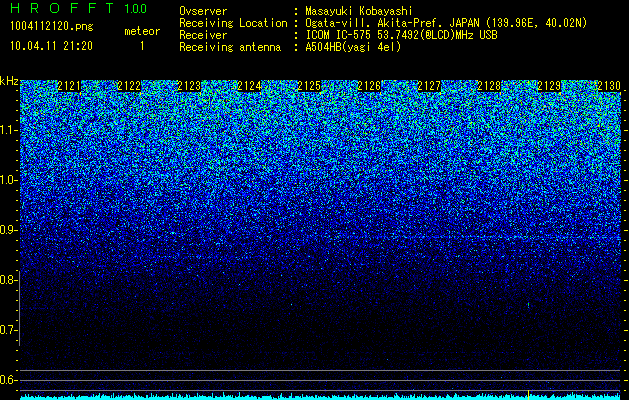Select antenna value A504HB(yagi 4el)
629x400 pixels.
(x=353, y=47)
